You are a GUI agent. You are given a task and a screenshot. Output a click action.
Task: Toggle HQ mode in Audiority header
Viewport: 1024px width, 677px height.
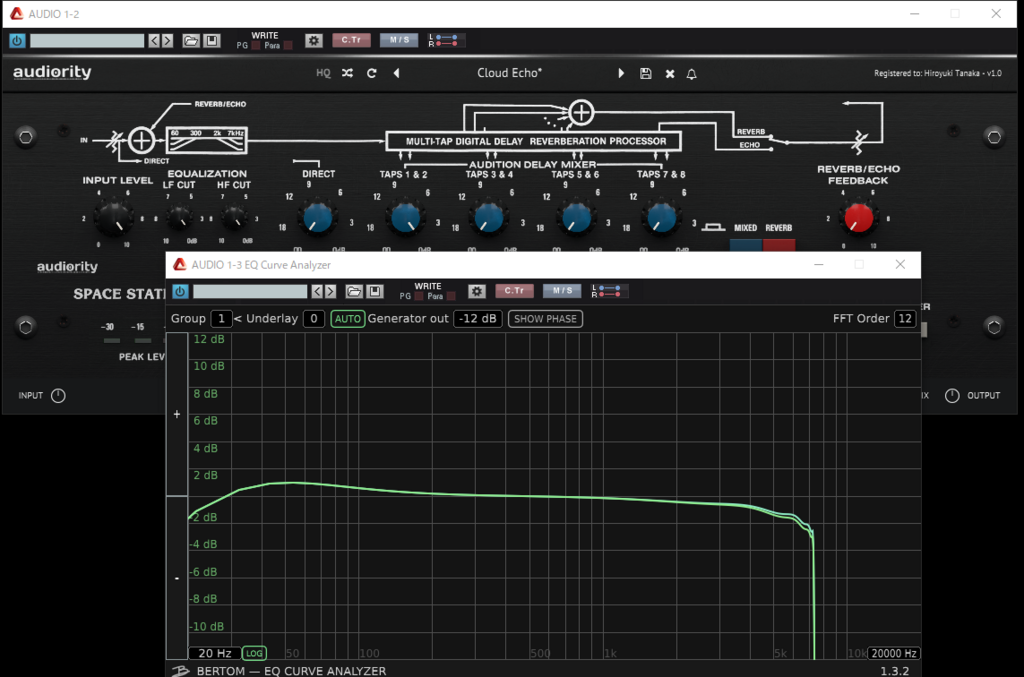(323, 73)
